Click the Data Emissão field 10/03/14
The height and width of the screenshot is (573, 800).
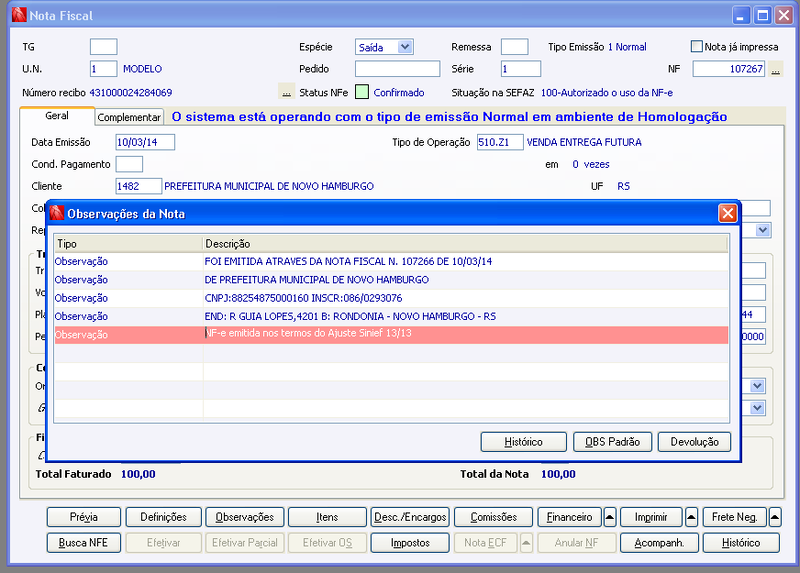coord(145,142)
